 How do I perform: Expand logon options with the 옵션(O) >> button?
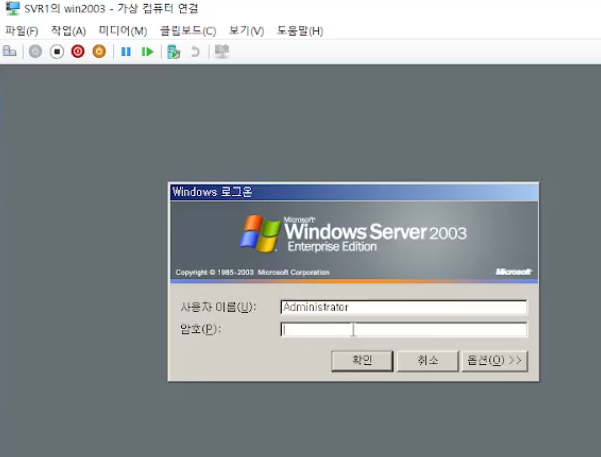coord(495,361)
